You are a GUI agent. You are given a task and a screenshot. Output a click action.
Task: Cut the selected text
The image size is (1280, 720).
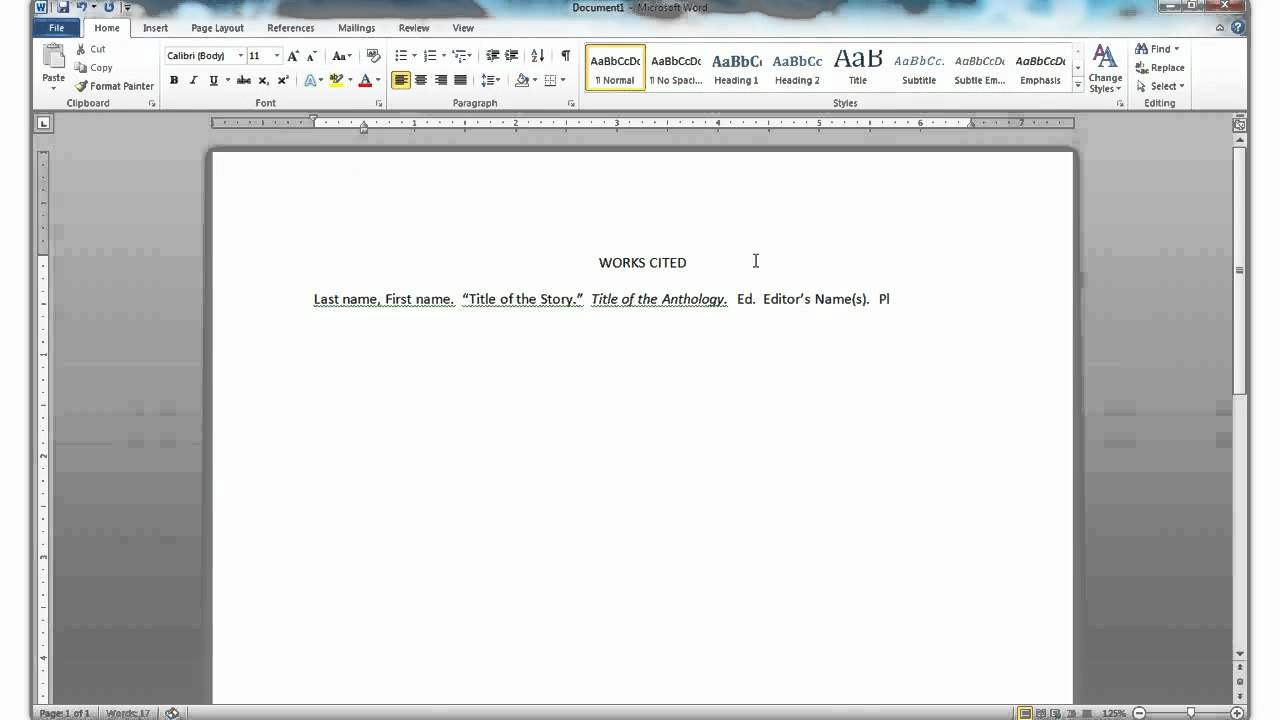point(90,49)
